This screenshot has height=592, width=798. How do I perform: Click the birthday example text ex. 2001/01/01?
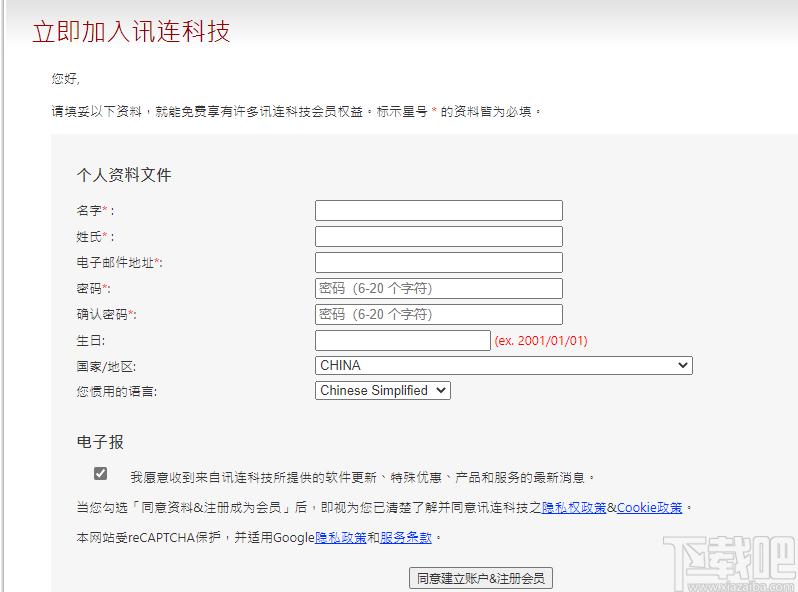(x=540, y=341)
